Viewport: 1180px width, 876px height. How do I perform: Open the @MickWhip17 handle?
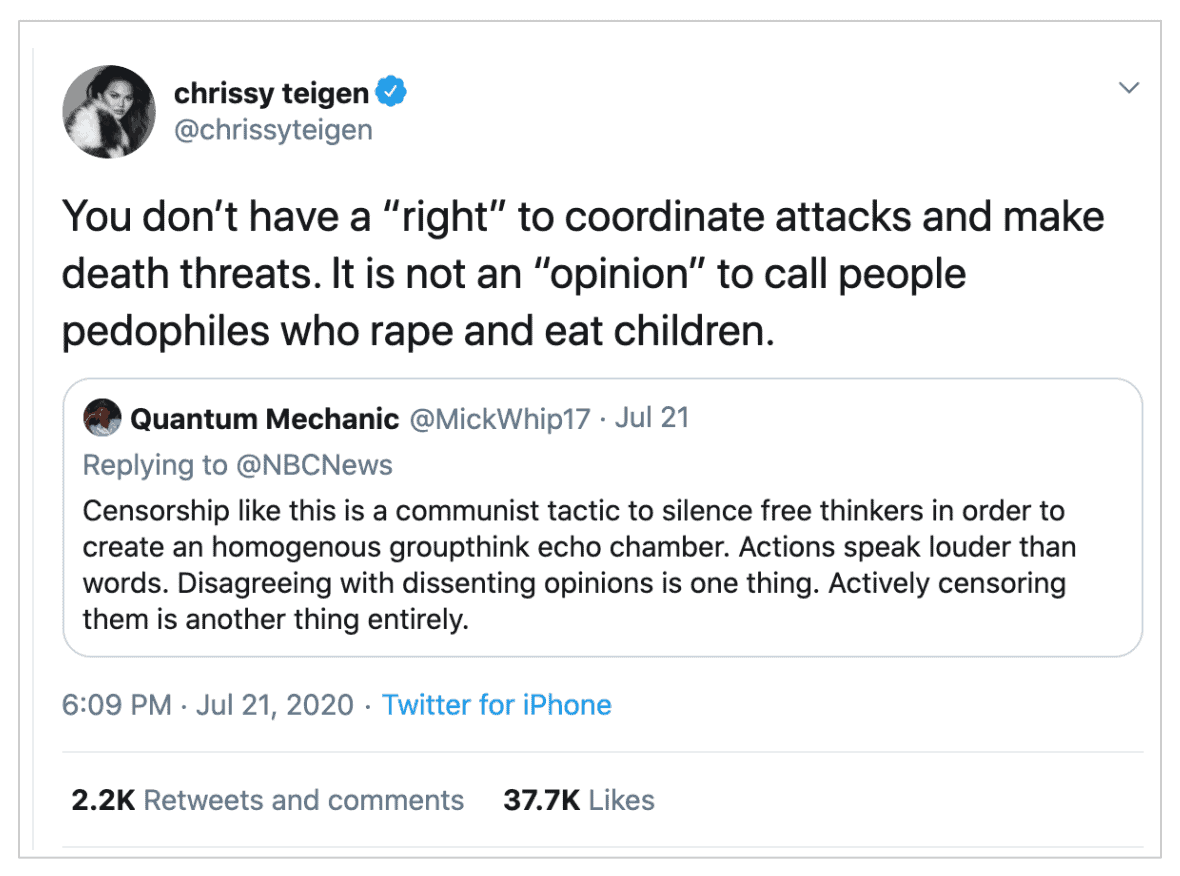point(500,418)
